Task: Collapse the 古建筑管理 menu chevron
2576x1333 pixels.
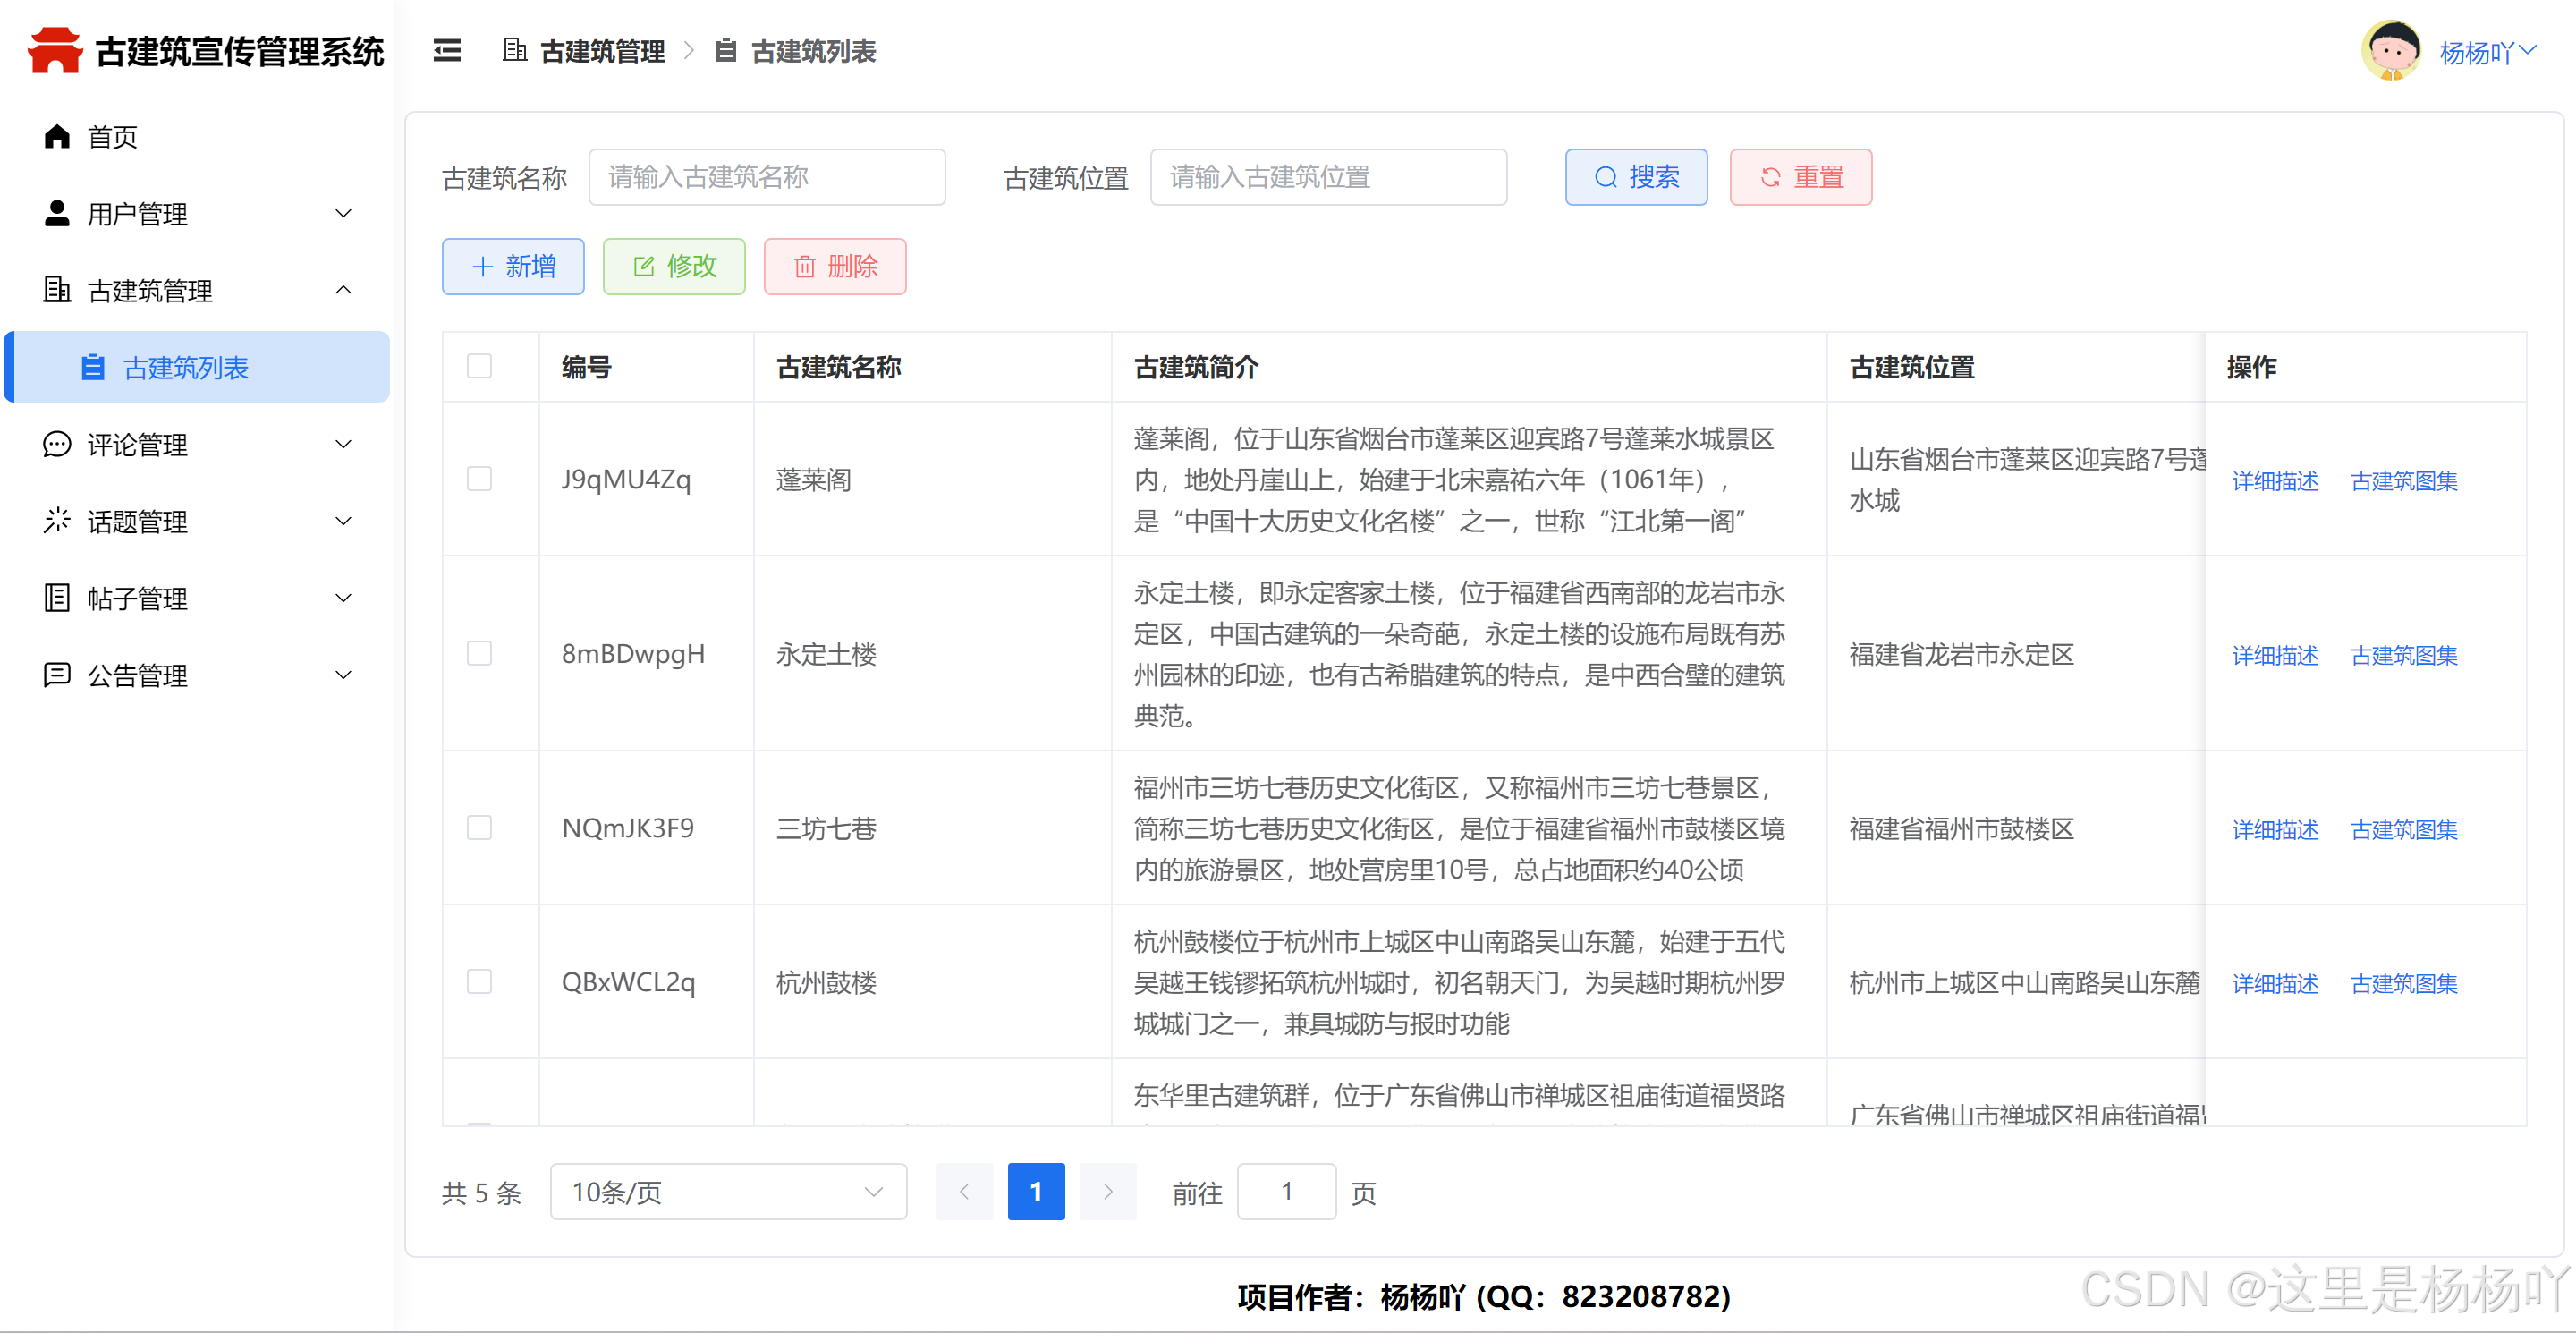Action: click(x=343, y=290)
